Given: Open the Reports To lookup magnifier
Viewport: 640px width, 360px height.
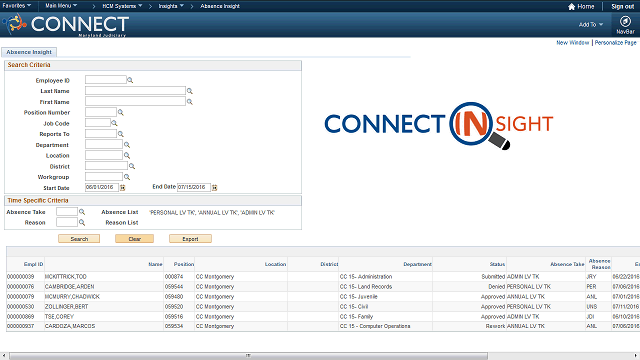Looking at the screenshot, I should [x=120, y=134].
